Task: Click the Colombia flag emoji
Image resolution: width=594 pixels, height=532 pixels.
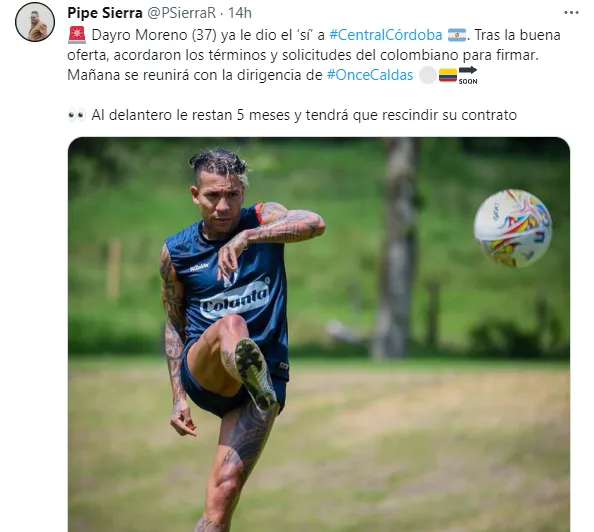Action: (x=448, y=75)
